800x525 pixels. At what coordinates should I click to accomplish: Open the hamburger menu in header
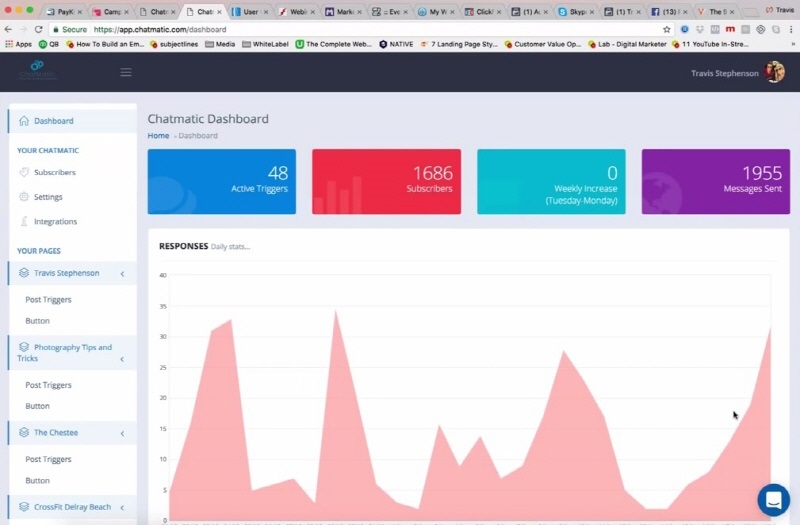tap(126, 72)
